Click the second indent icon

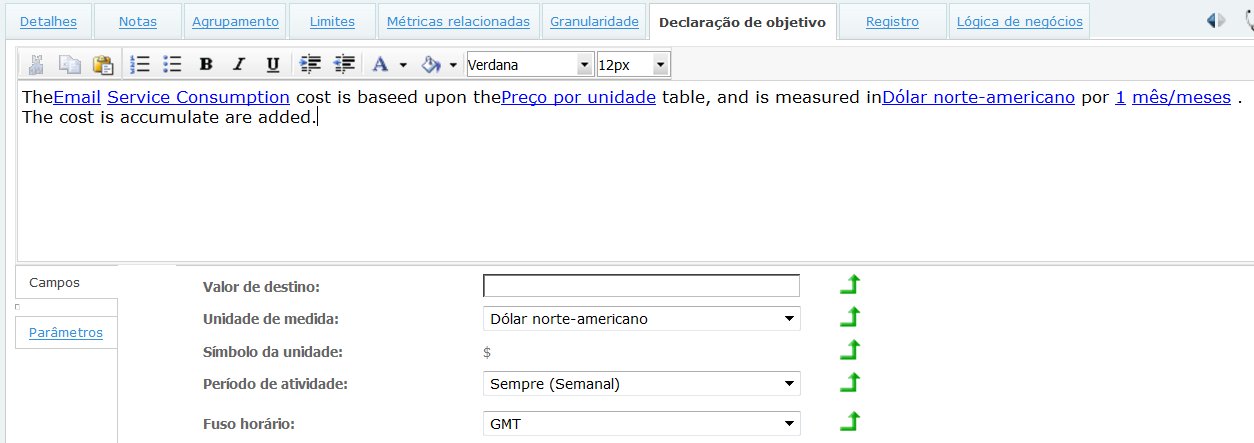click(344, 65)
